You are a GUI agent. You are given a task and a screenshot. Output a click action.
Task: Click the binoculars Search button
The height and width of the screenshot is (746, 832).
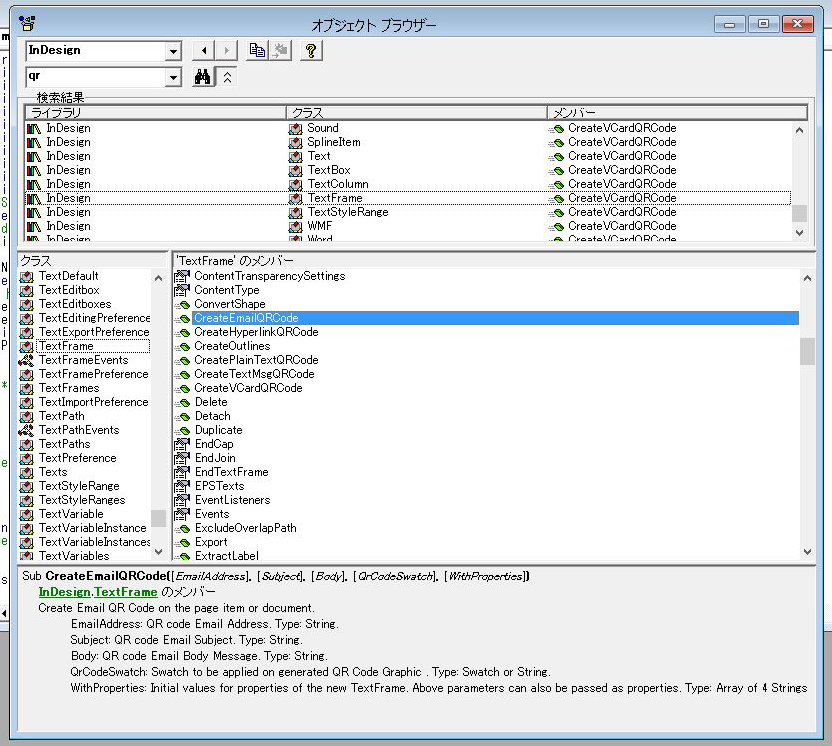203,77
